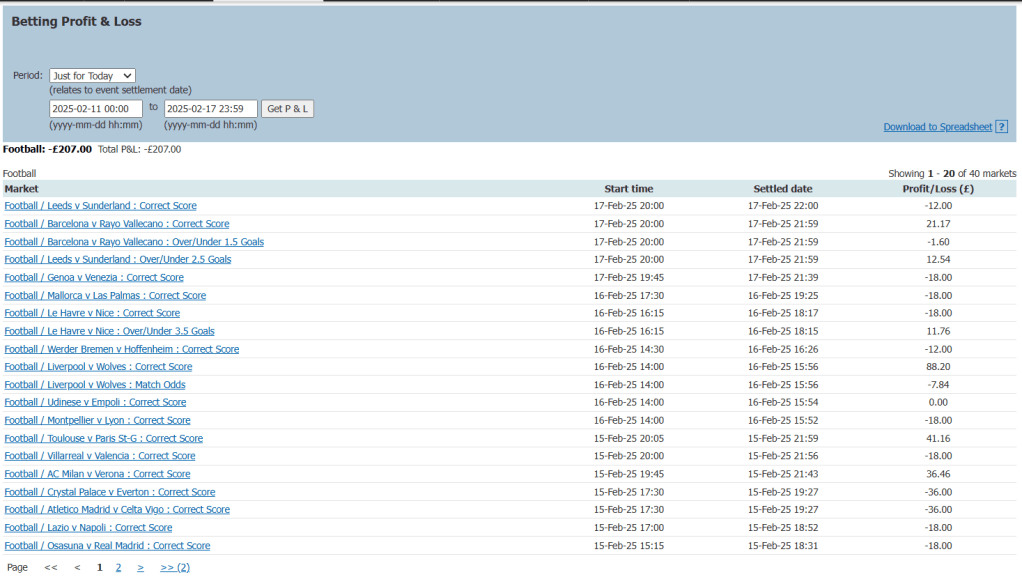1022x577 pixels.
Task: Jump to last page link
Action: tap(174, 567)
